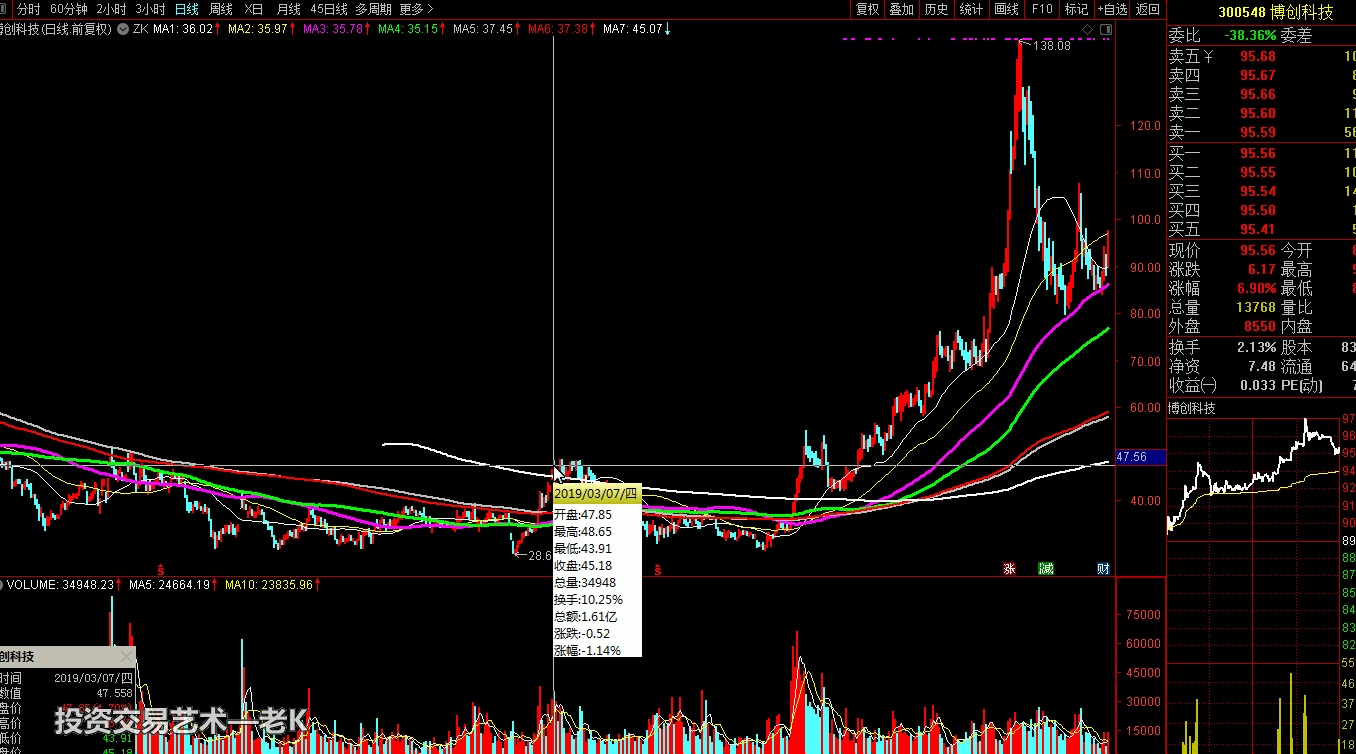Click the red S marker under the crosshair tooltip
Screen dimensions: 1356x754
657,570
